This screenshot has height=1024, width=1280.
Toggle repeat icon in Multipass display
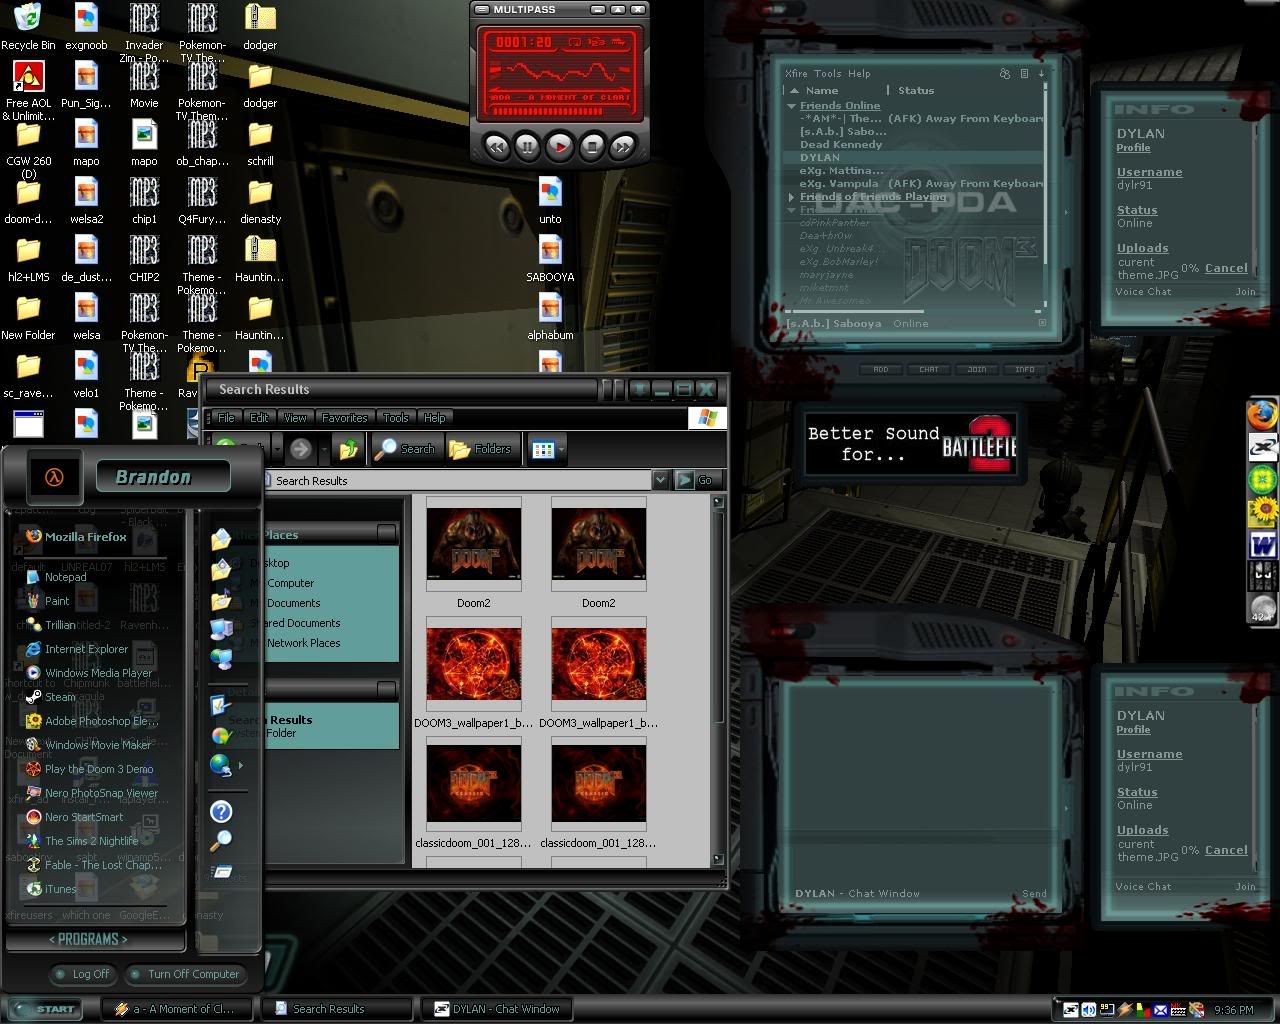pos(575,42)
